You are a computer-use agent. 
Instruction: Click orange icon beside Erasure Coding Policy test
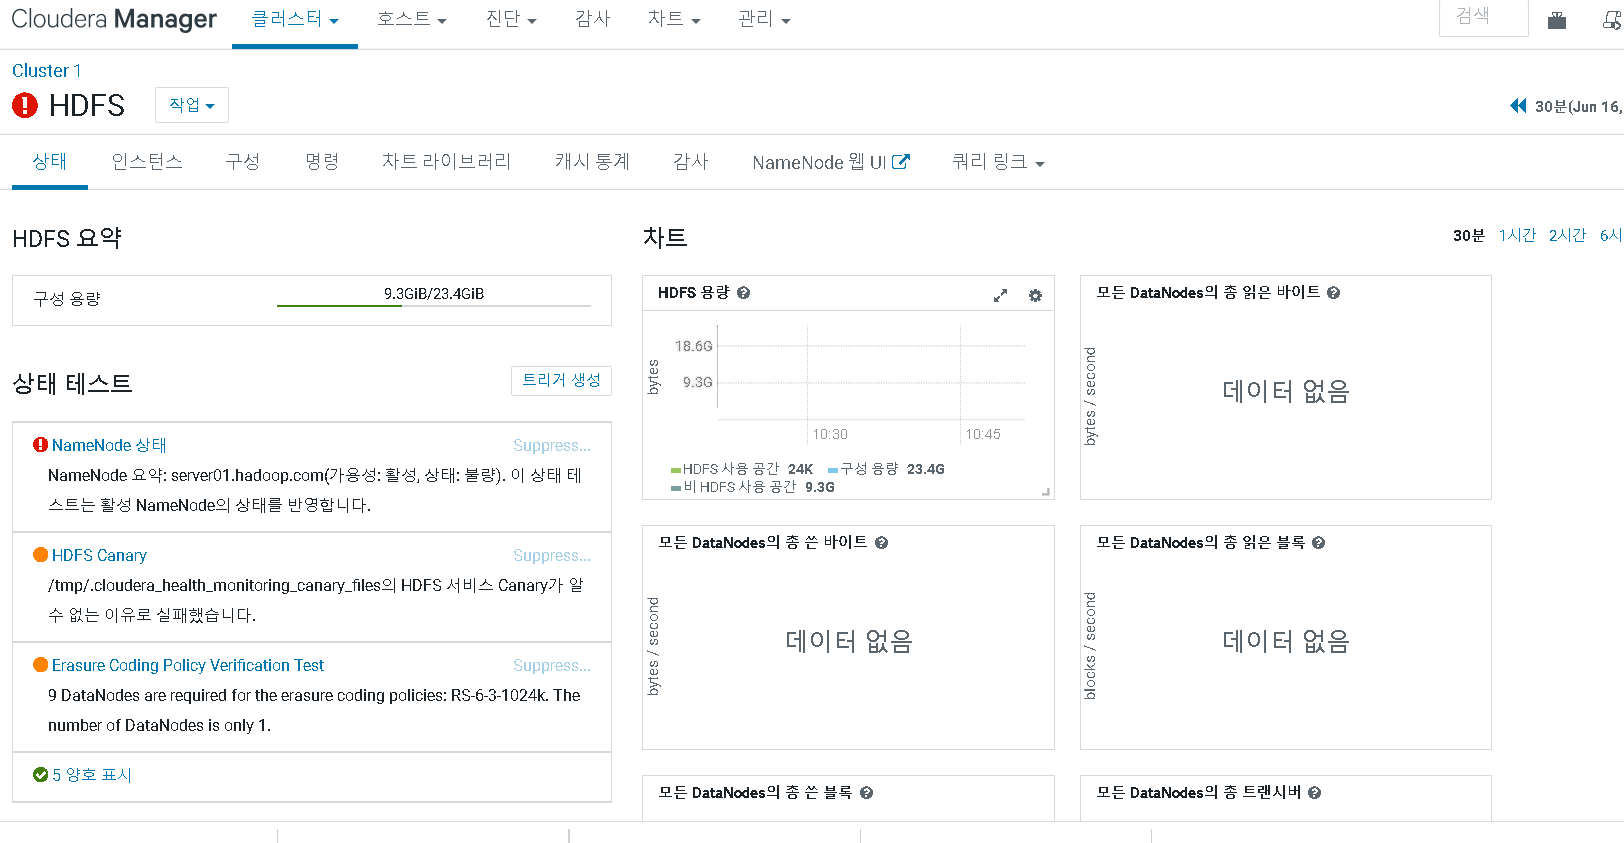point(40,665)
